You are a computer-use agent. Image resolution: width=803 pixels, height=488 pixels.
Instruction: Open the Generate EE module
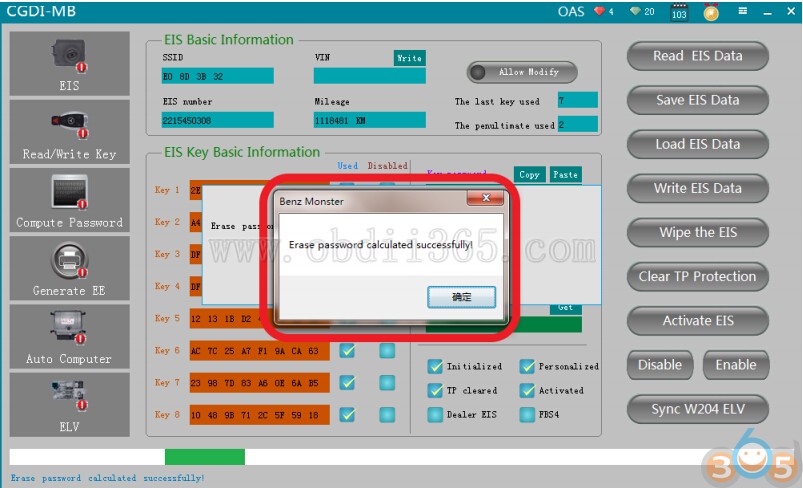point(69,268)
